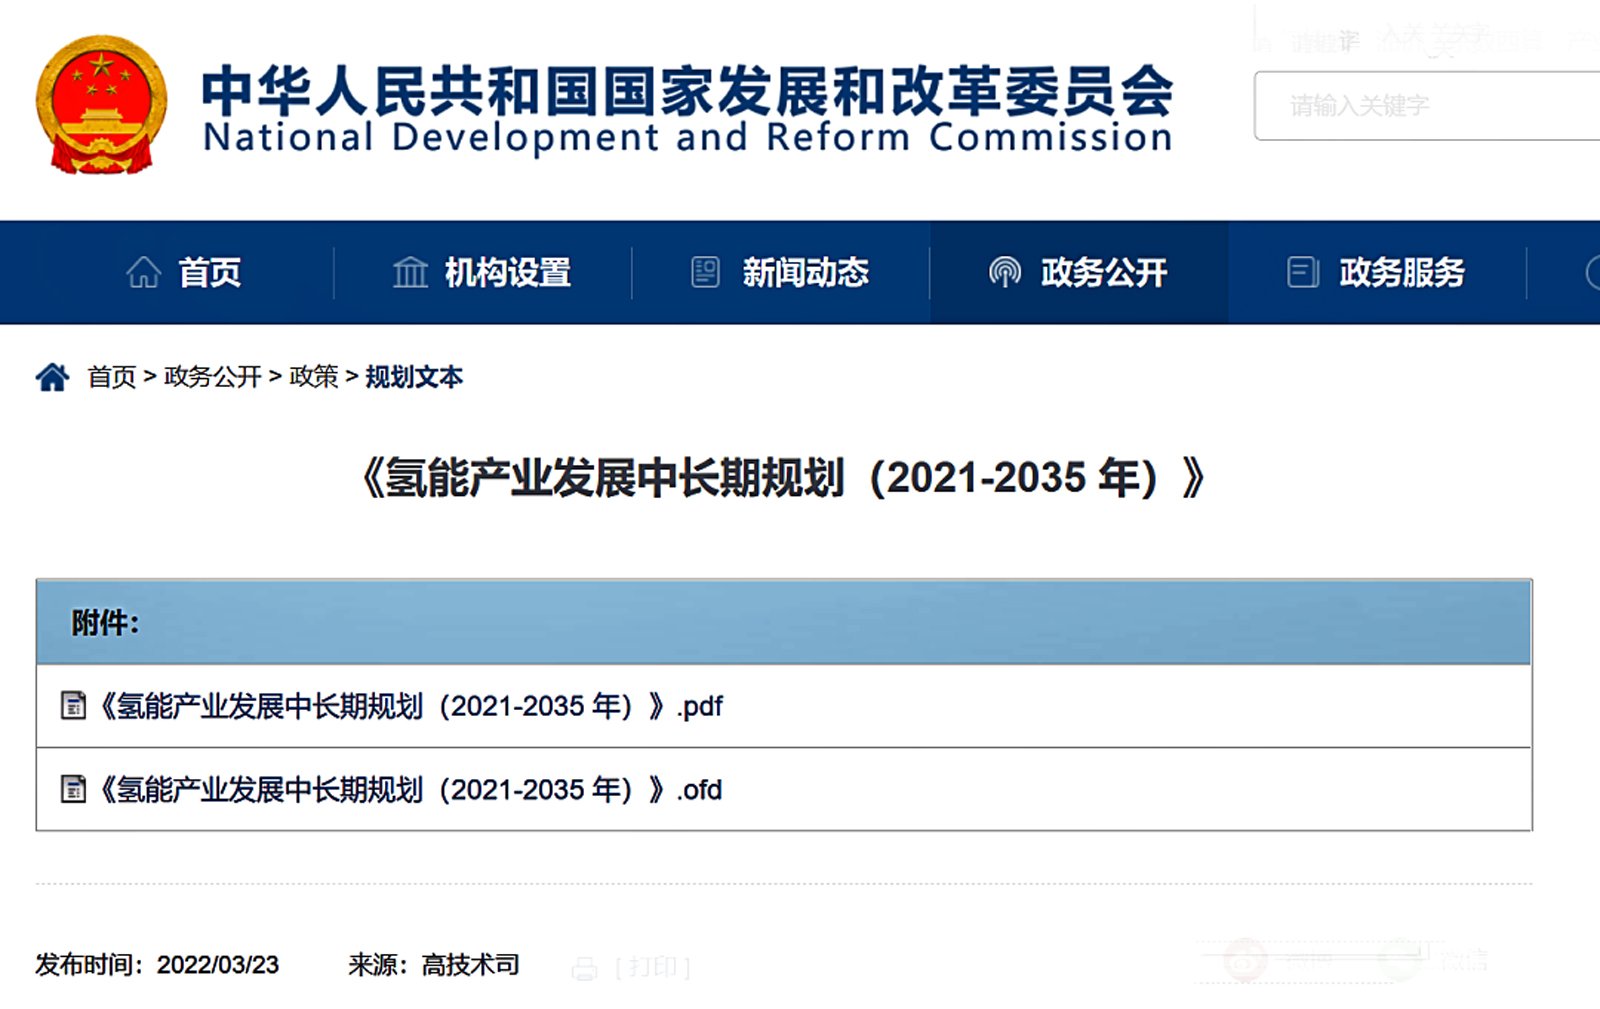Go to 政策 in the breadcrumb
This screenshot has width=1600, height=1009.
(x=314, y=377)
